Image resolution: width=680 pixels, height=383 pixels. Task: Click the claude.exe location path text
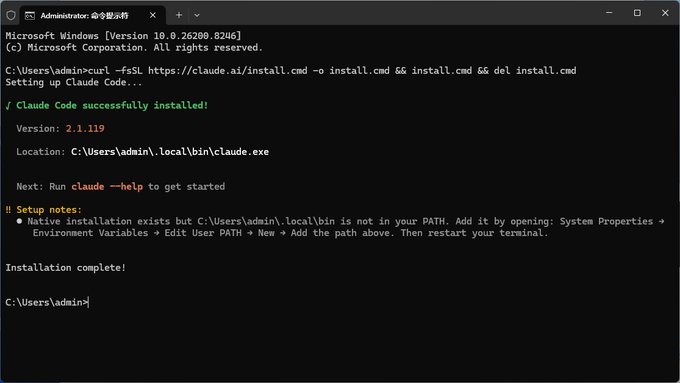click(x=170, y=152)
